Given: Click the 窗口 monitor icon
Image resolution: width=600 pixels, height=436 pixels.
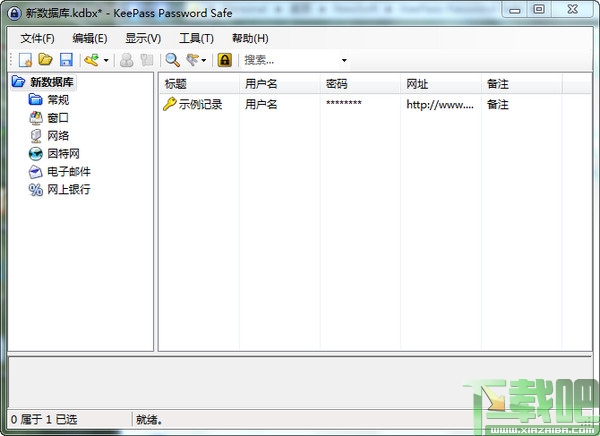Looking at the screenshot, I should pos(36,118).
